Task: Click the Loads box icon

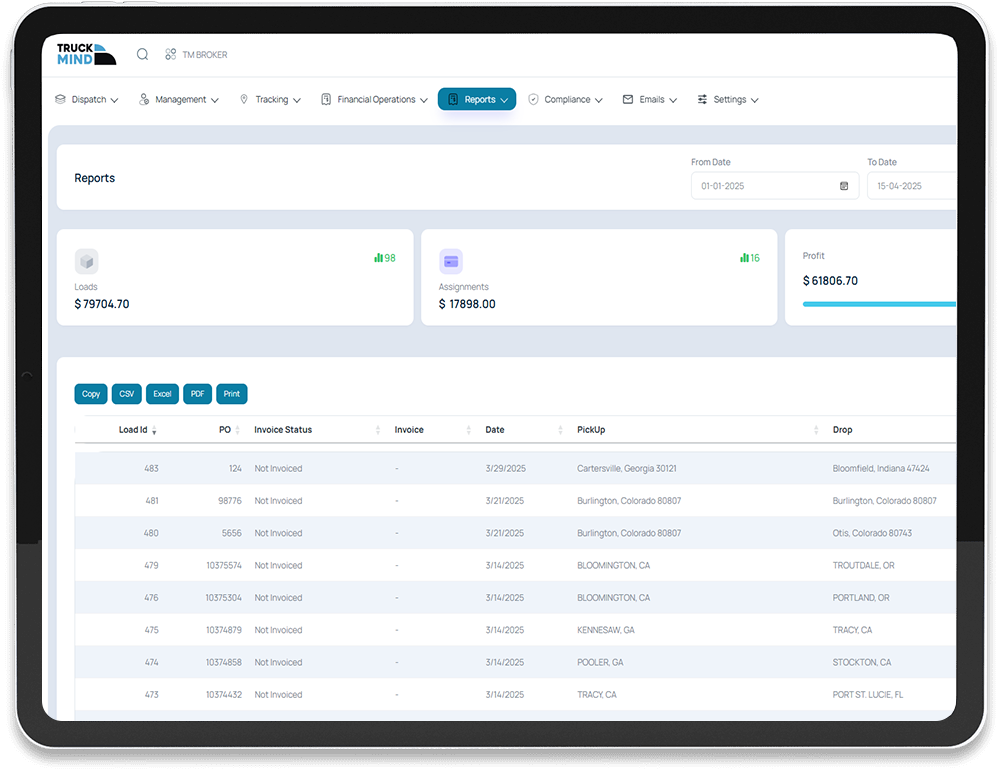Action: tap(87, 261)
